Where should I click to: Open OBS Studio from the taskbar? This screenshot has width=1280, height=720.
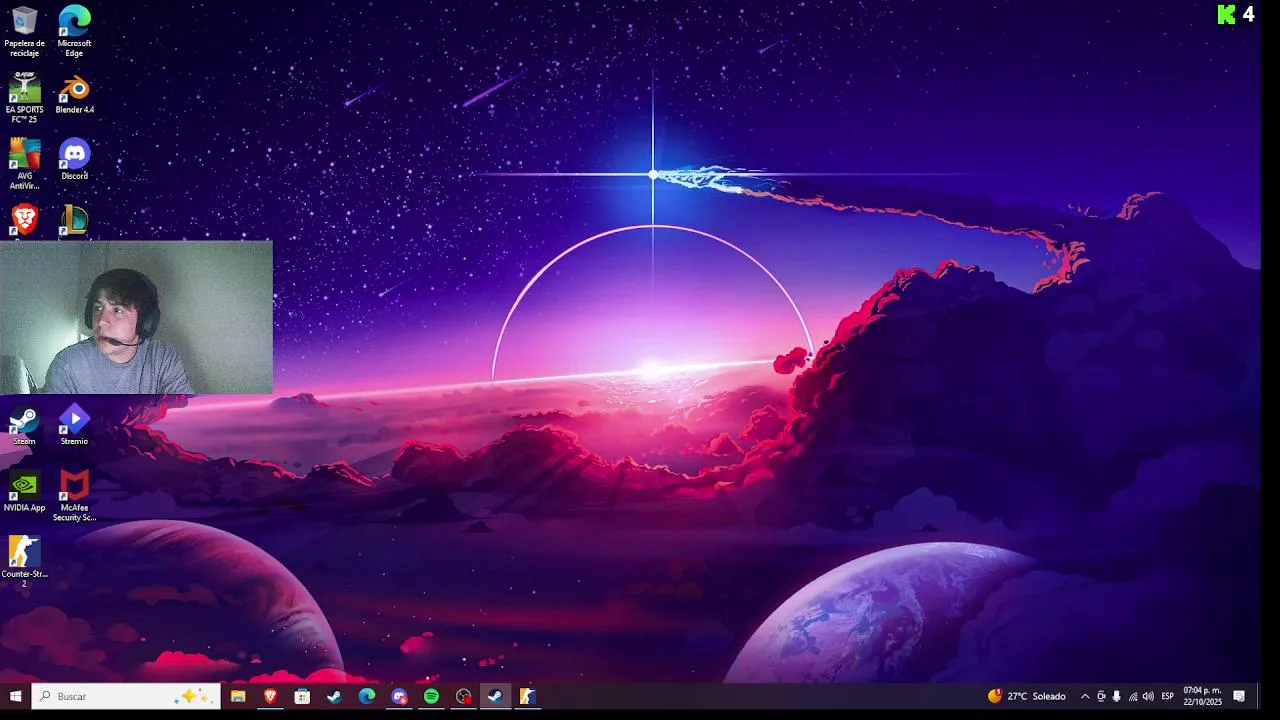point(463,696)
